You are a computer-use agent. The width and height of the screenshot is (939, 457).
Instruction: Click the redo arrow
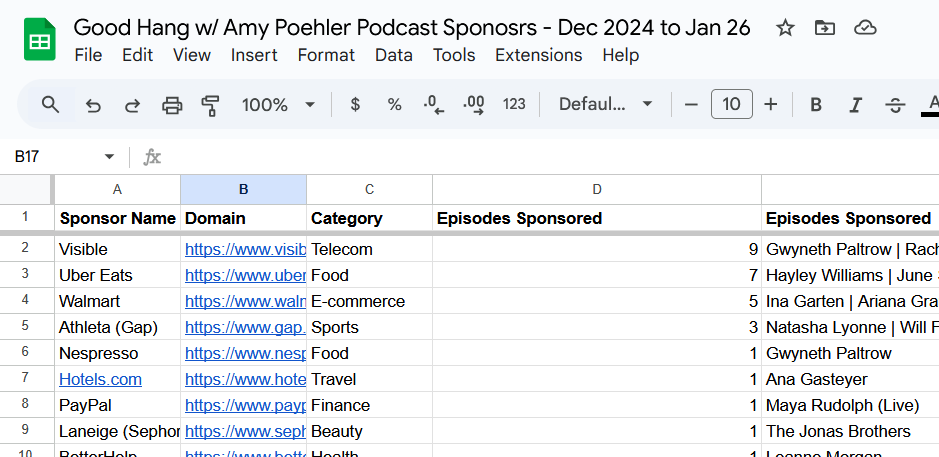click(x=132, y=104)
